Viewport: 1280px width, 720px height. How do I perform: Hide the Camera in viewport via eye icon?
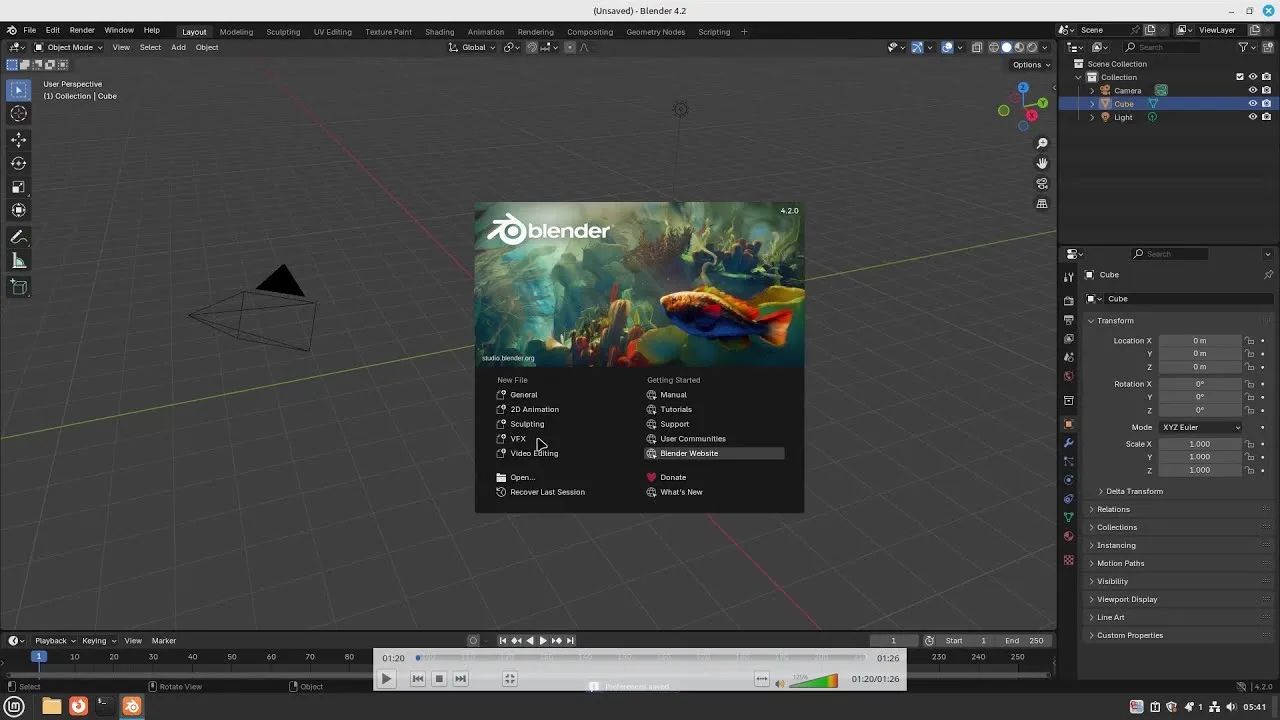[1252, 90]
